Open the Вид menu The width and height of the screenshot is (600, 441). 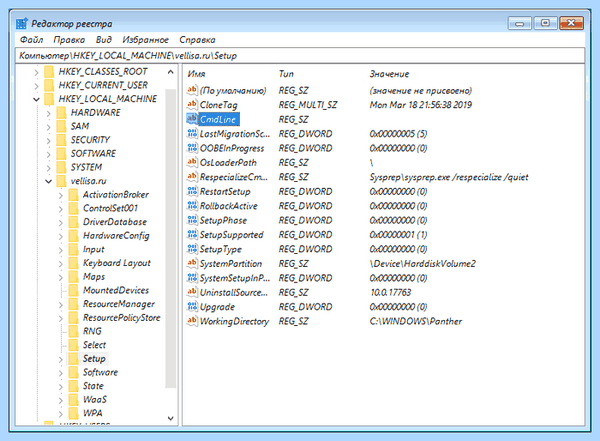(104, 40)
